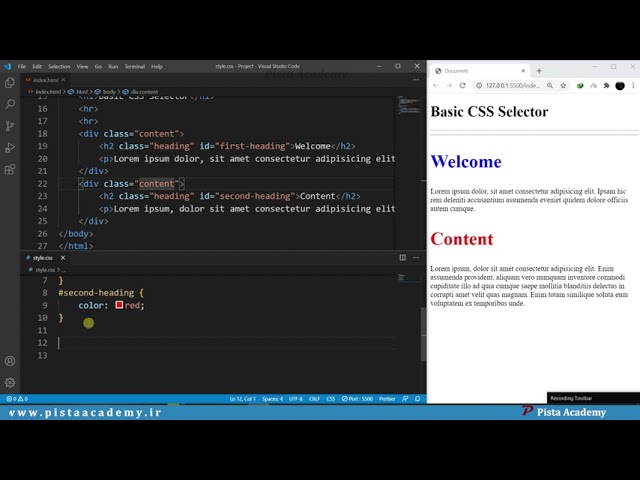Viewport: 640px width, 480px height.
Task: Open the View menu
Action: [x=82, y=66]
